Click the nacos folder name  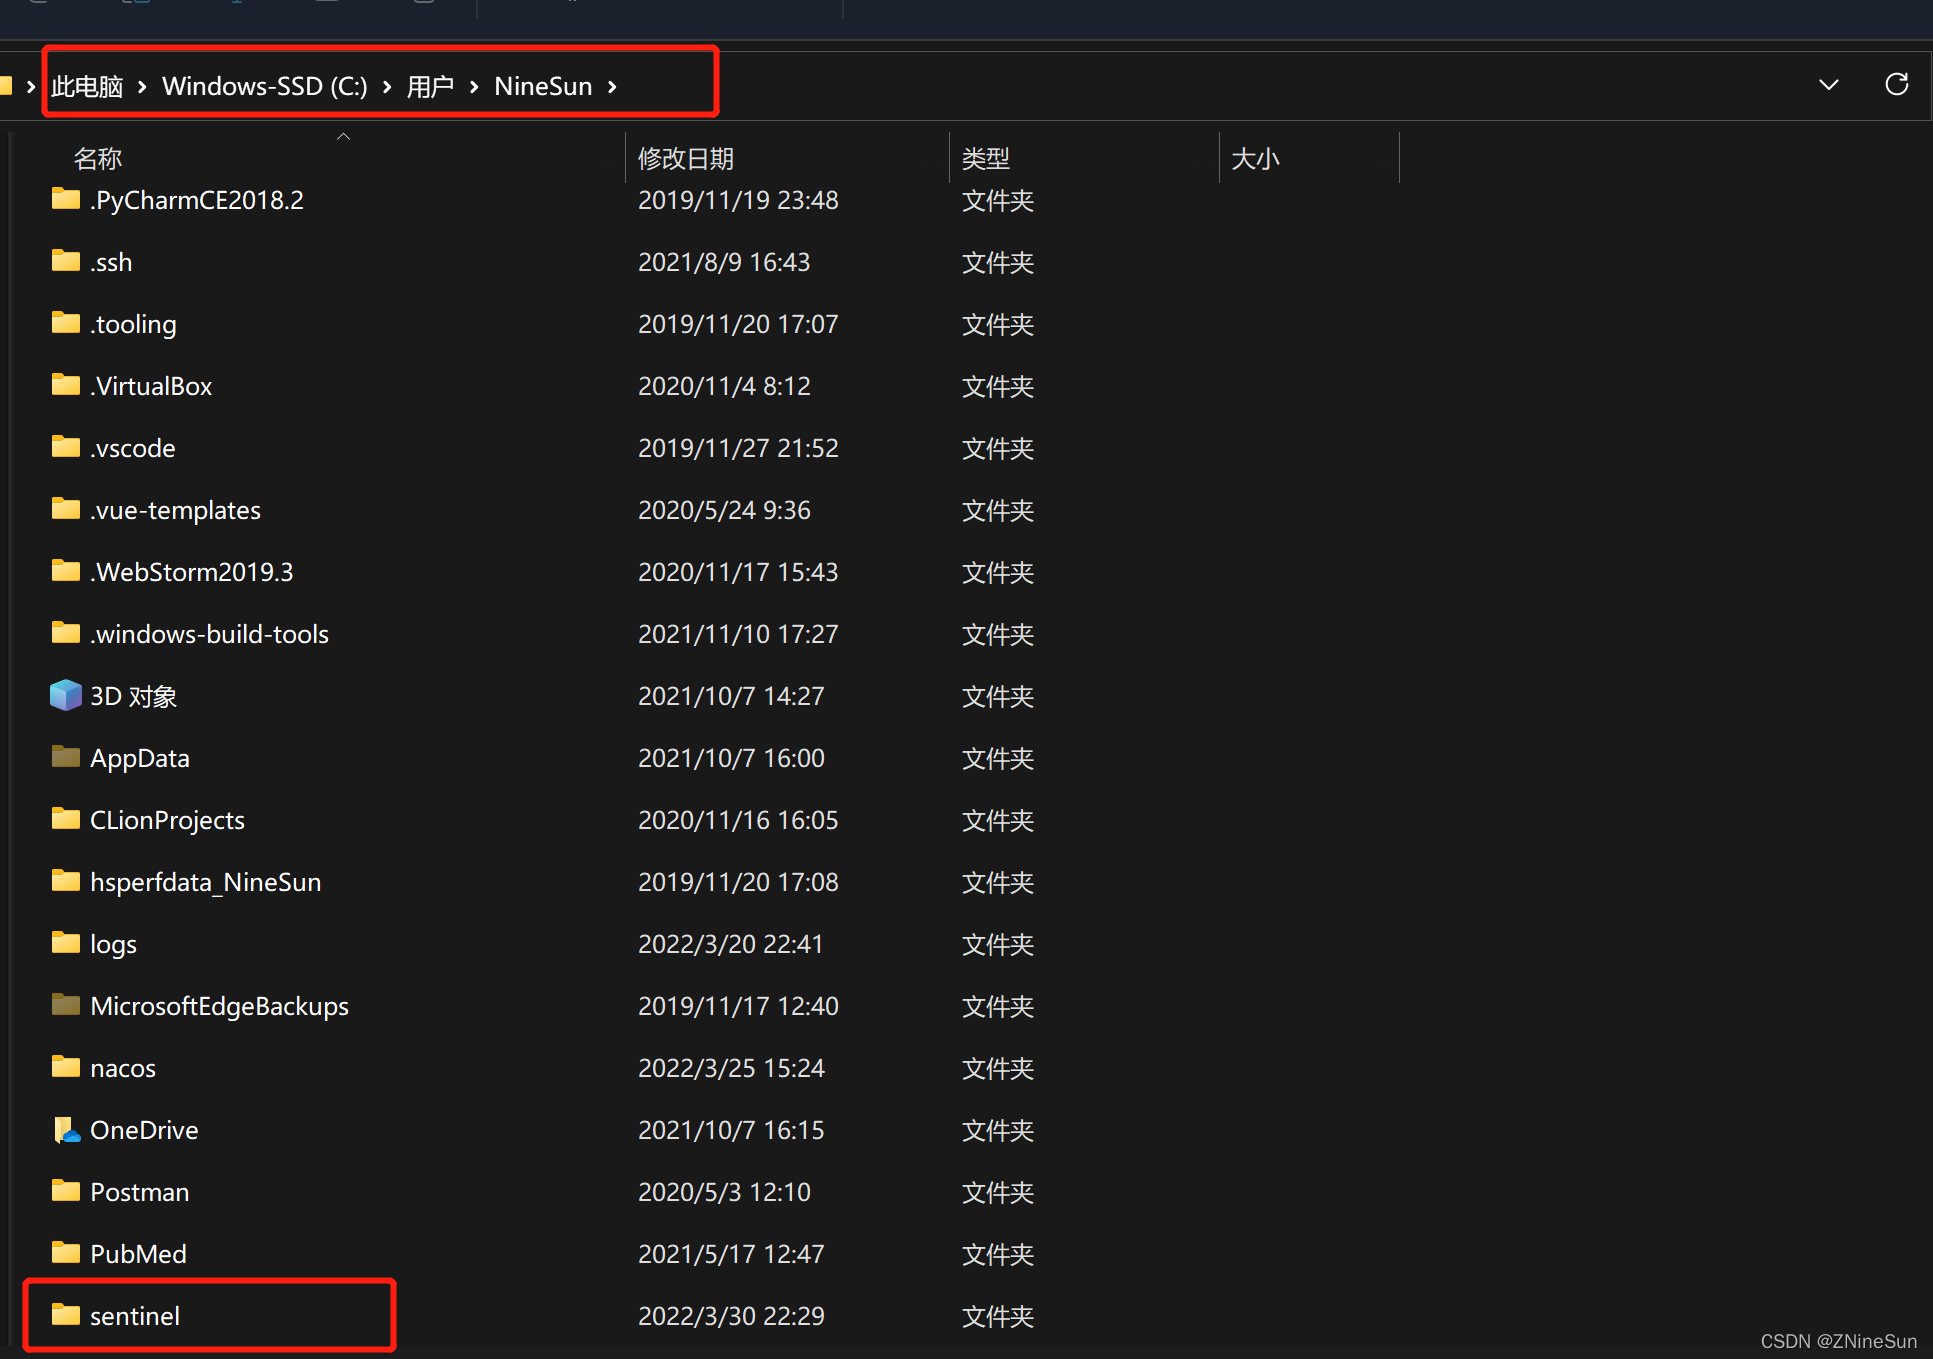tap(123, 1068)
